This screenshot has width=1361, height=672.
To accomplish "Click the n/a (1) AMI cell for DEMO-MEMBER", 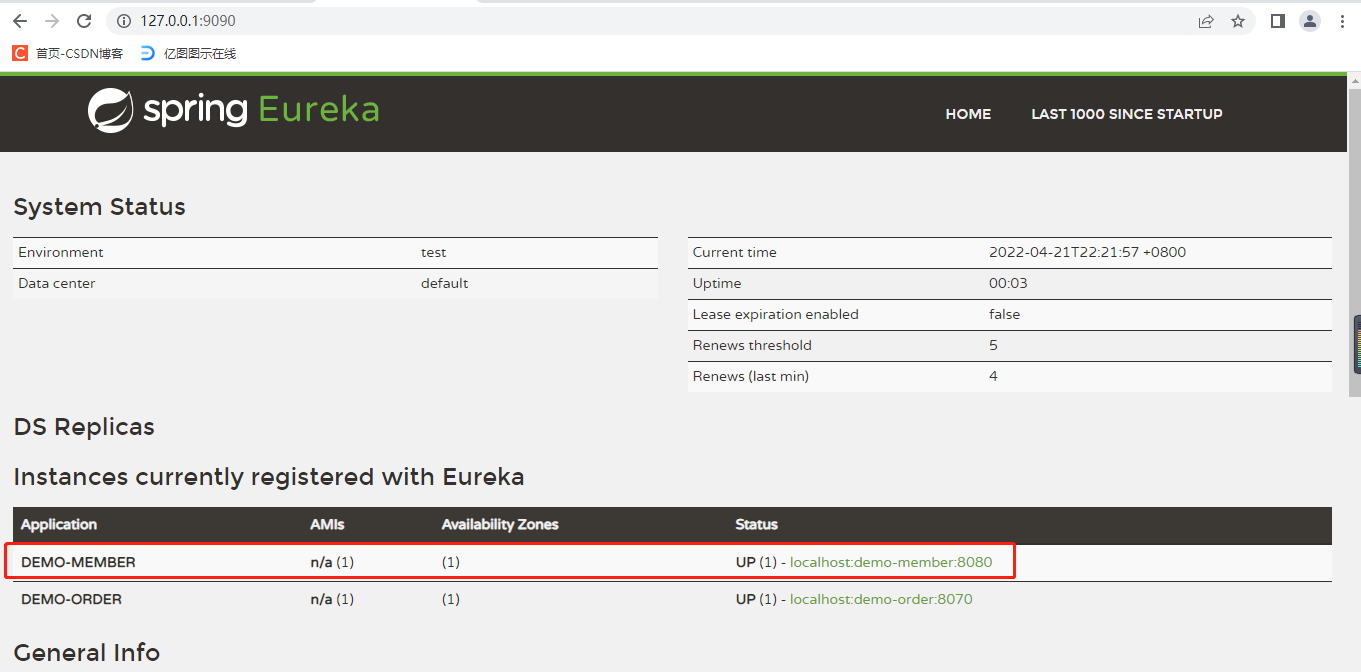I will pos(332,562).
